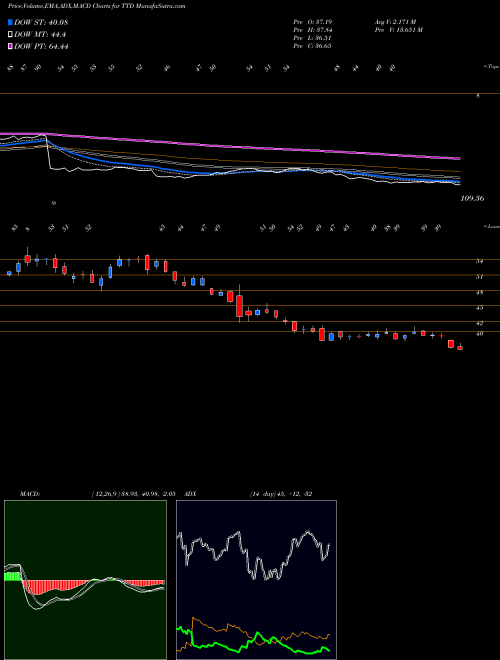The height and width of the screenshot is (660, 500).
Task: Open the MACD histogram chart panel
Action: [85, 580]
